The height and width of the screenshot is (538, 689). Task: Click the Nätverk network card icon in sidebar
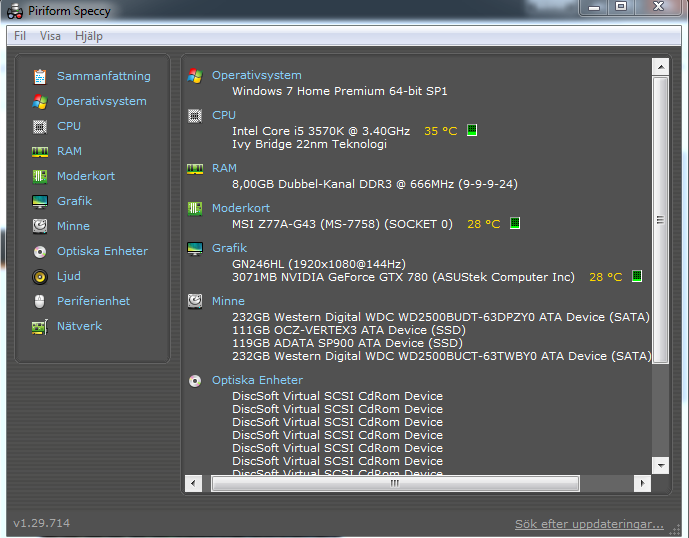(x=40, y=327)
